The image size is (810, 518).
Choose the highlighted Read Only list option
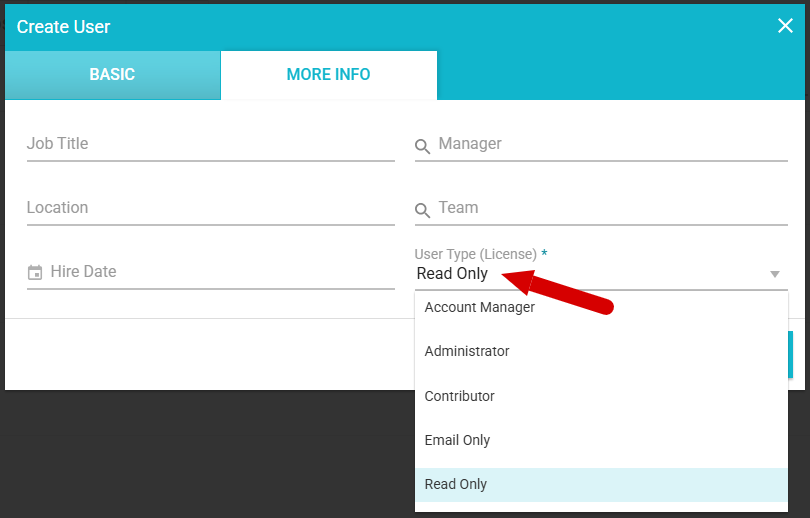coord(456,484)
